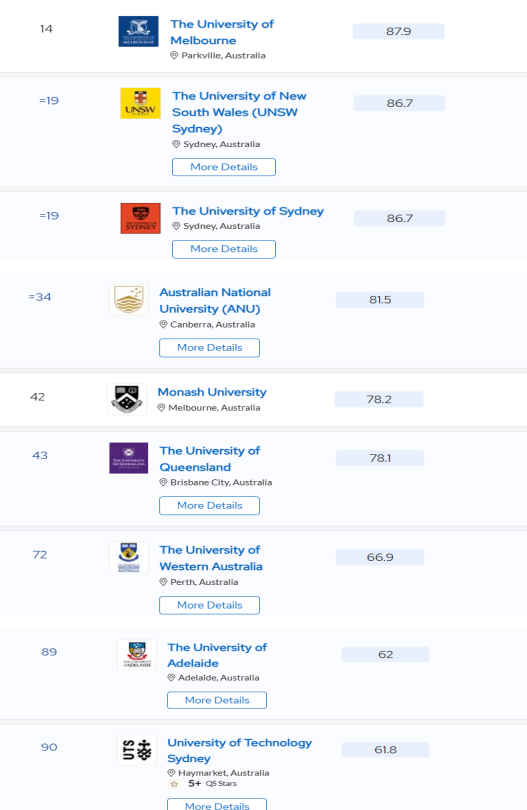Click More Details under Western Australia
The image size is (527, 810).
[209, 605]
